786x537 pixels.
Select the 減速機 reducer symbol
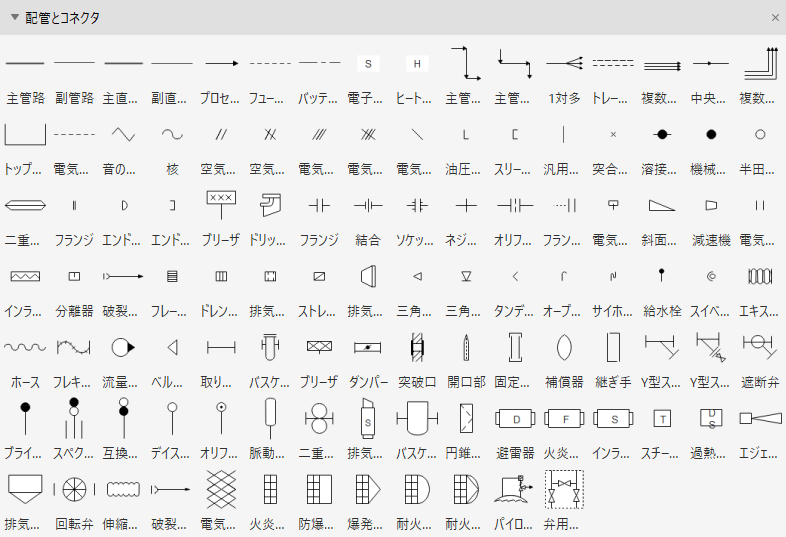coord(711,206)
